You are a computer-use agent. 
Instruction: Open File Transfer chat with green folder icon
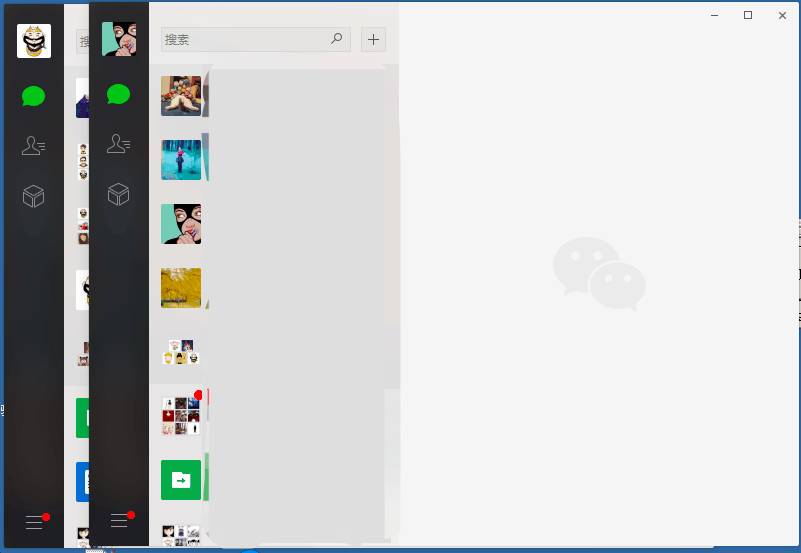181,480
